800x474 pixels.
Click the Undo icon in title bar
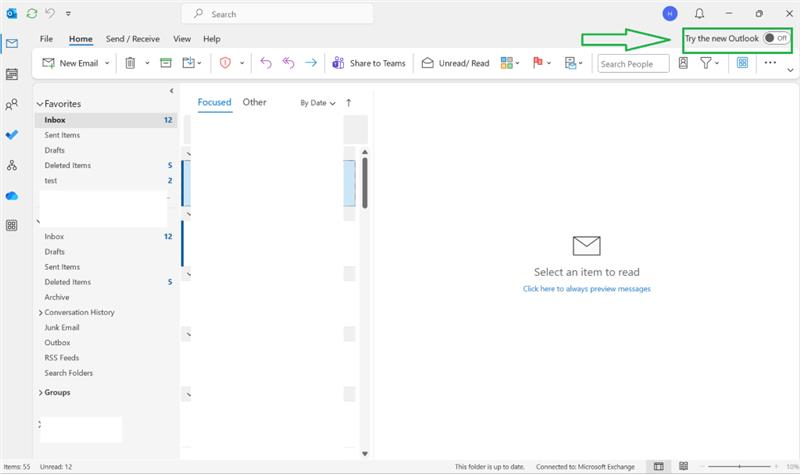(50, 13)
